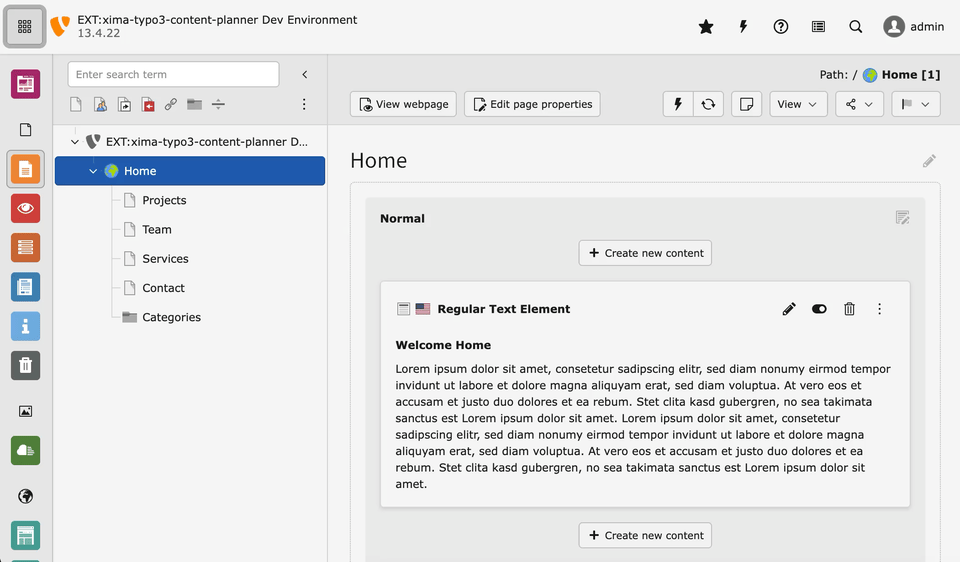Select Contact page in tree
This screenshot has height=562, width=960.
tap(163, 288)
